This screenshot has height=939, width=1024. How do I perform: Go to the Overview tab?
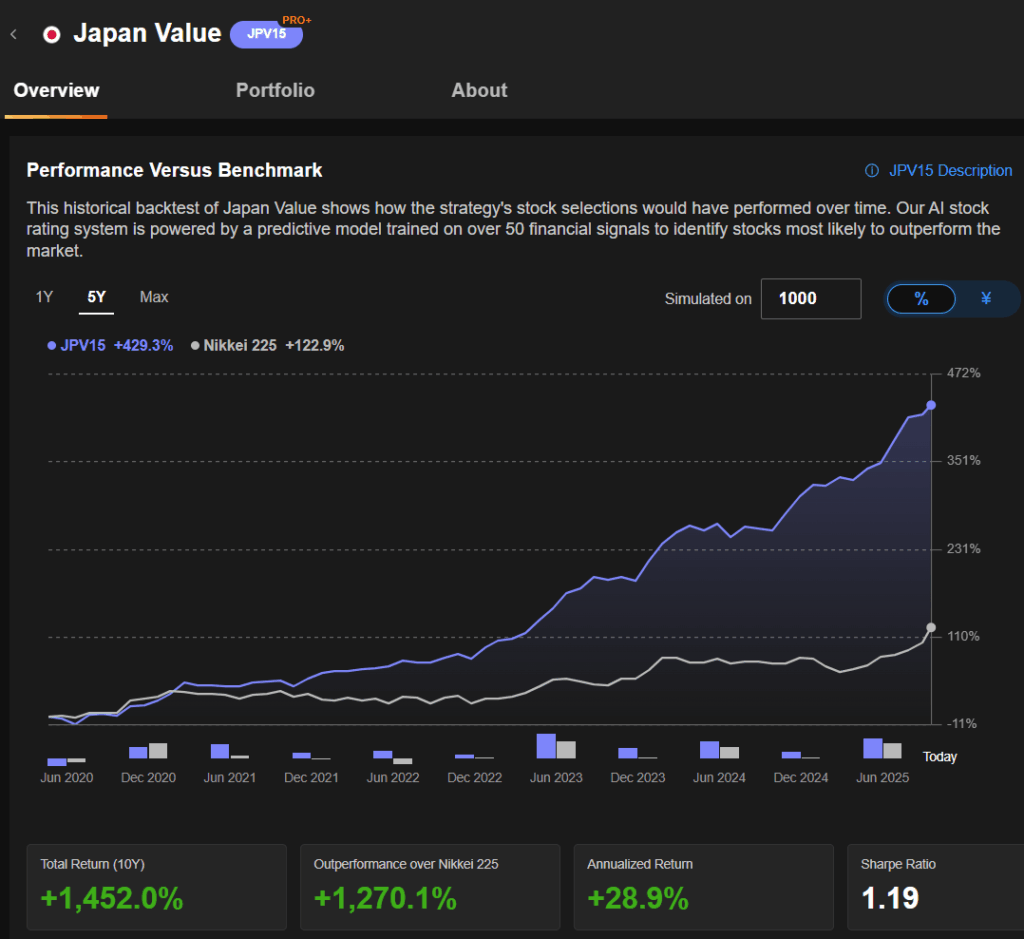click(x=56, y=90)
